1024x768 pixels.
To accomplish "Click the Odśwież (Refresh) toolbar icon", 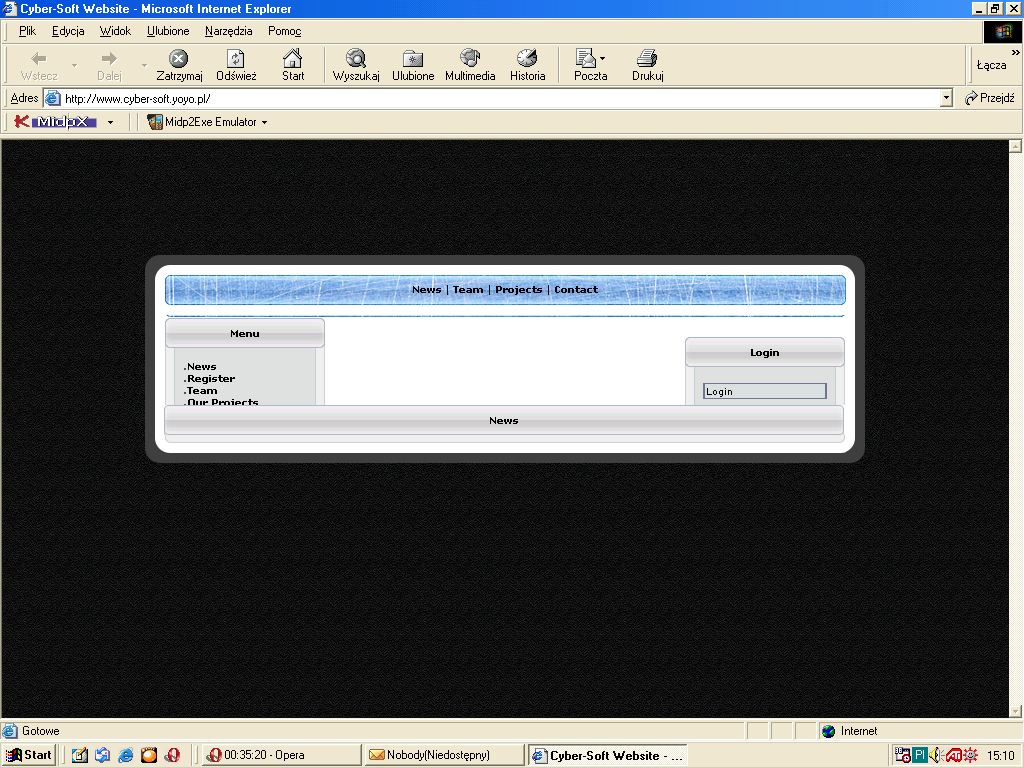I will click(236, 59).
